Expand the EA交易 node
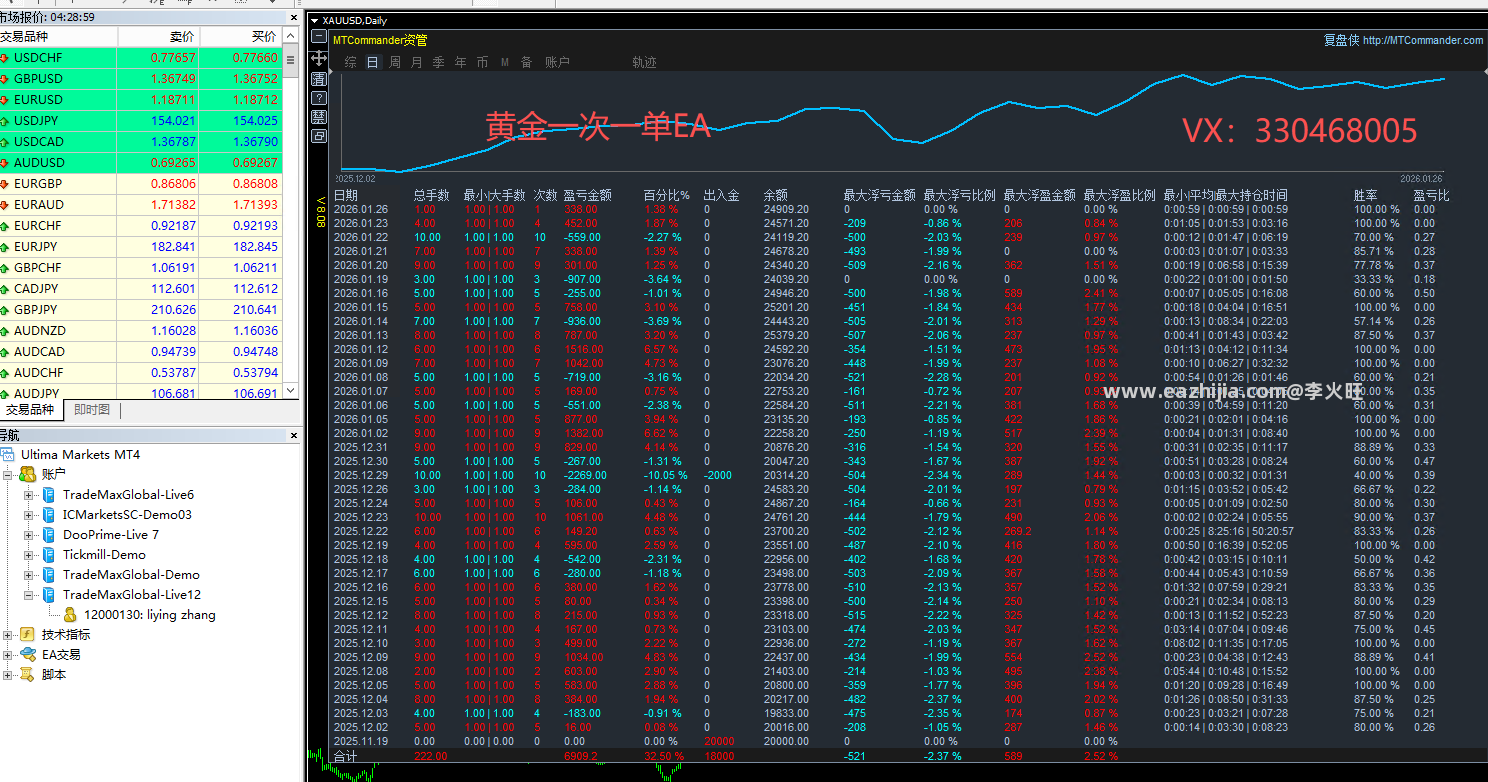1488x782 pixels. tap(8, 655)
